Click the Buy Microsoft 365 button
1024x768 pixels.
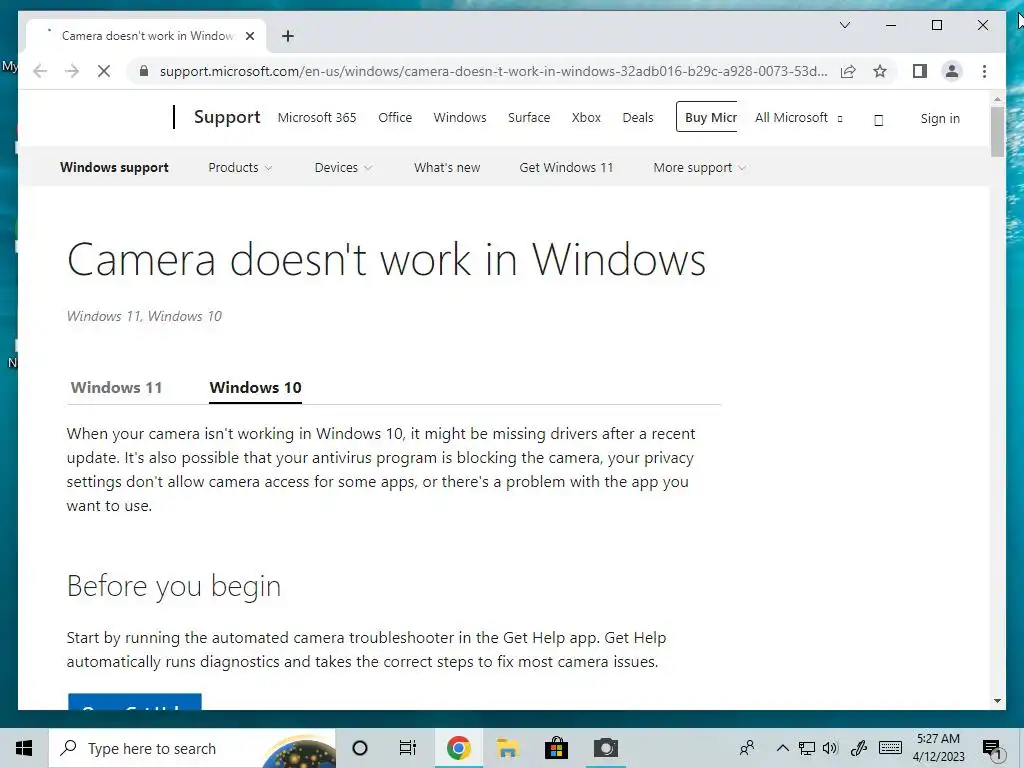tap(707, 117)
